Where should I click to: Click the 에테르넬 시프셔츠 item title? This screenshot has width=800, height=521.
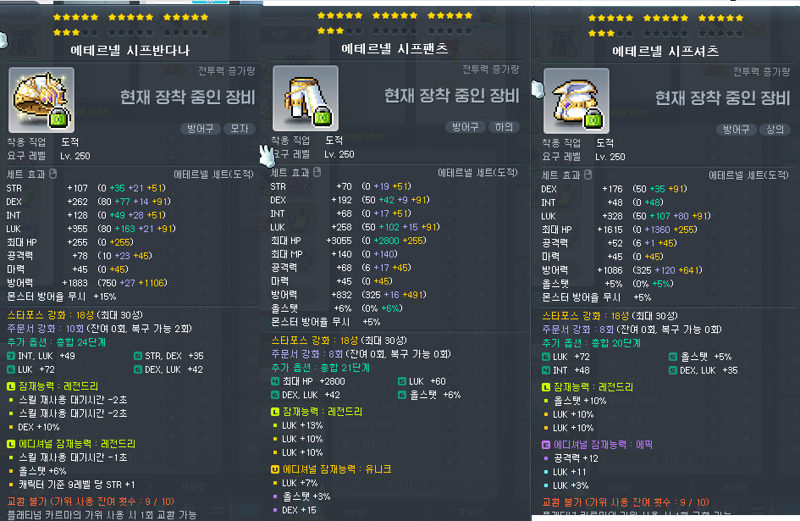pos(665,51)
